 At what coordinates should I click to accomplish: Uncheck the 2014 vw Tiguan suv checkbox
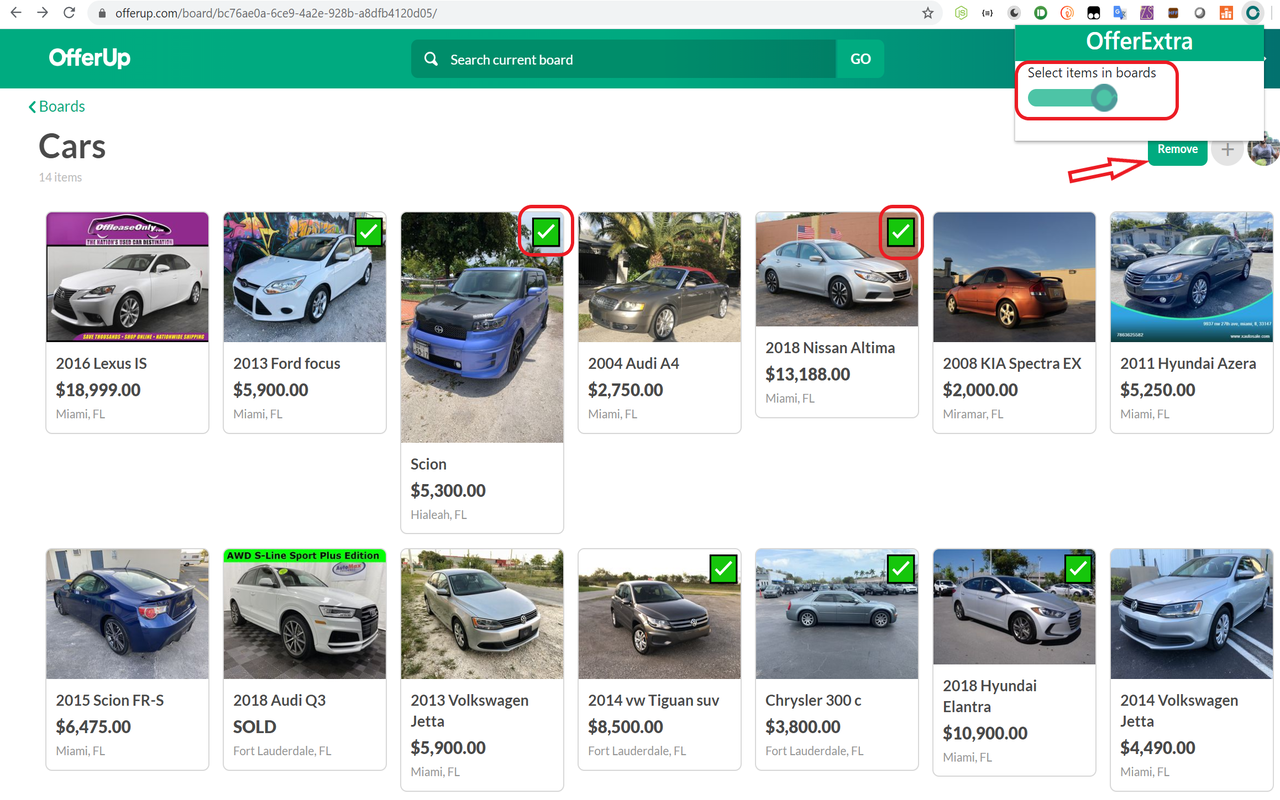[x=723, y=569]
